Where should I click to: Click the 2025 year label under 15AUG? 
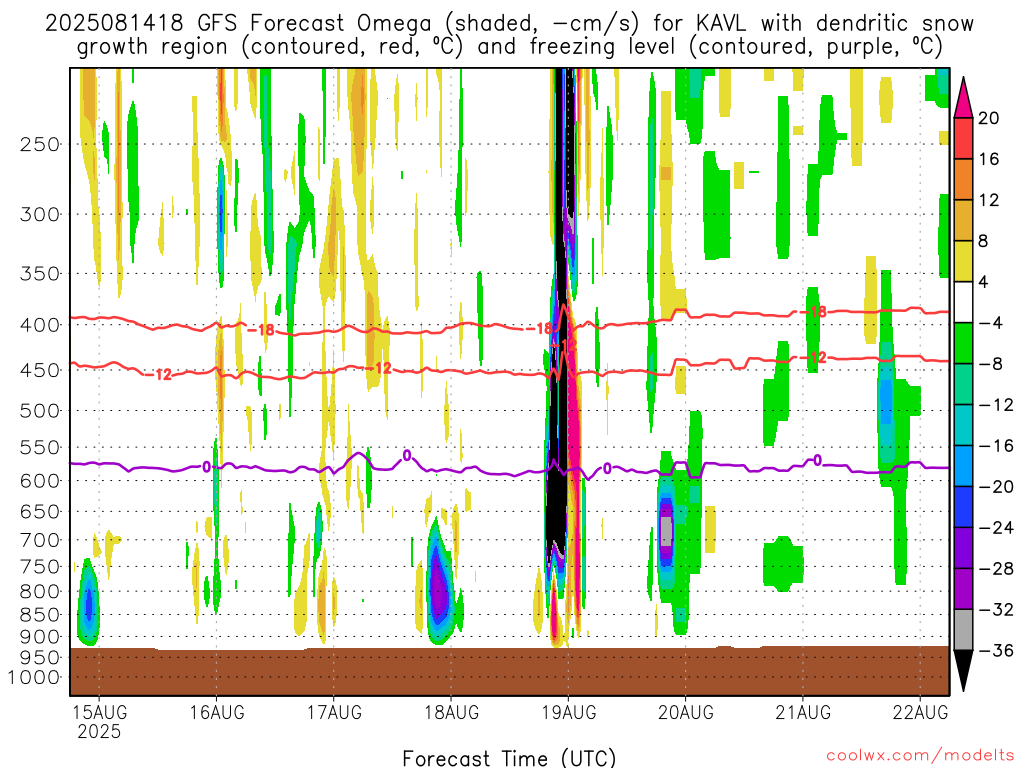pyautogui.click(x=99, y=731)
